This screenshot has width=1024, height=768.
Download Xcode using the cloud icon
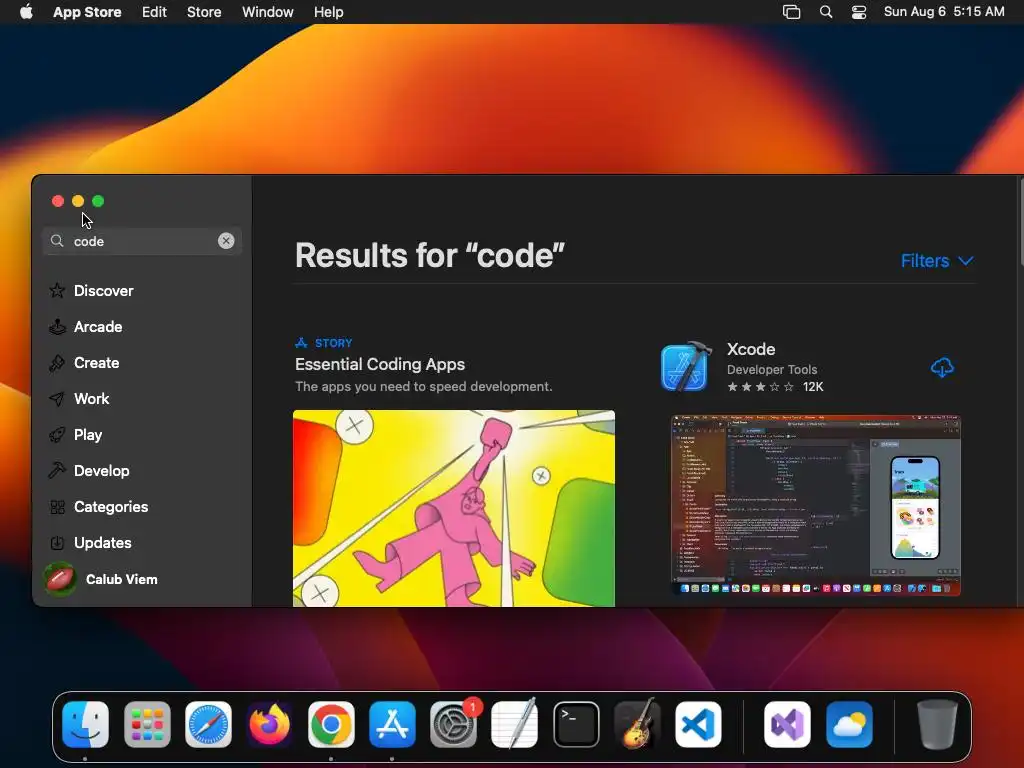tap(942, 368)
